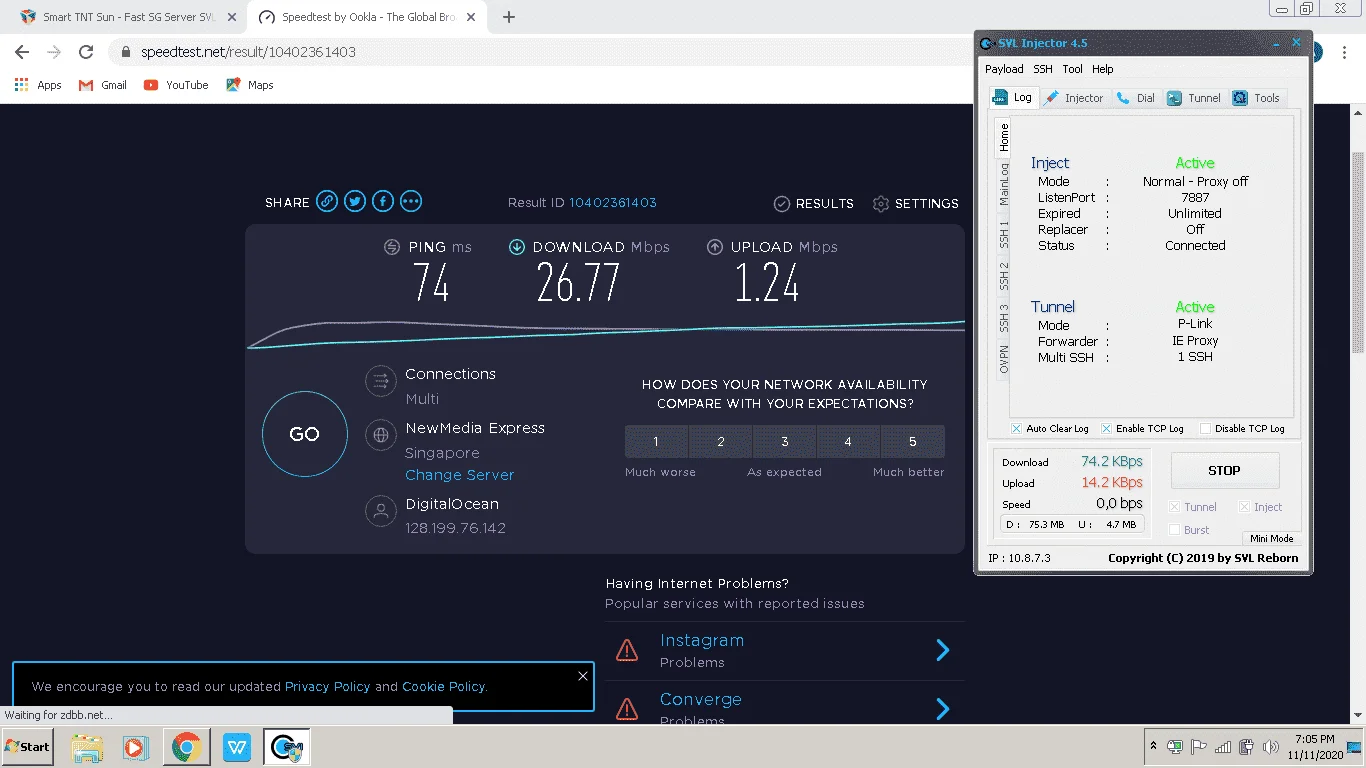Expand the Instagram problems entry chevron
This screenshot has height=768, width=1366.
pos(942,650)
